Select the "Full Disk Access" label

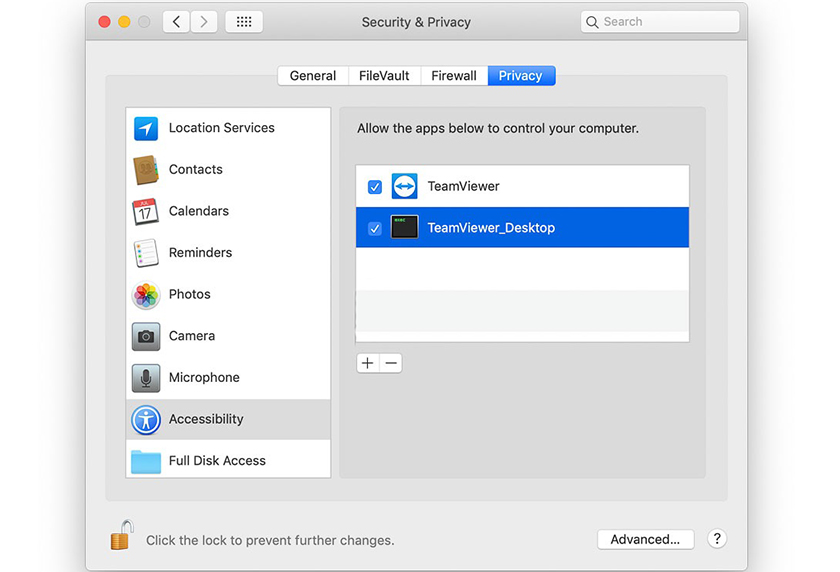click(217, 461)
